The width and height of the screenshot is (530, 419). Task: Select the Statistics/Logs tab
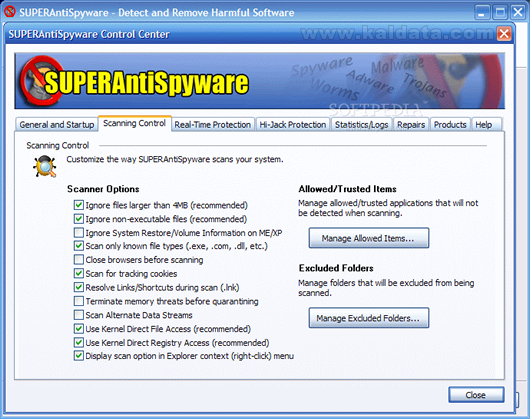coord(361,125)
